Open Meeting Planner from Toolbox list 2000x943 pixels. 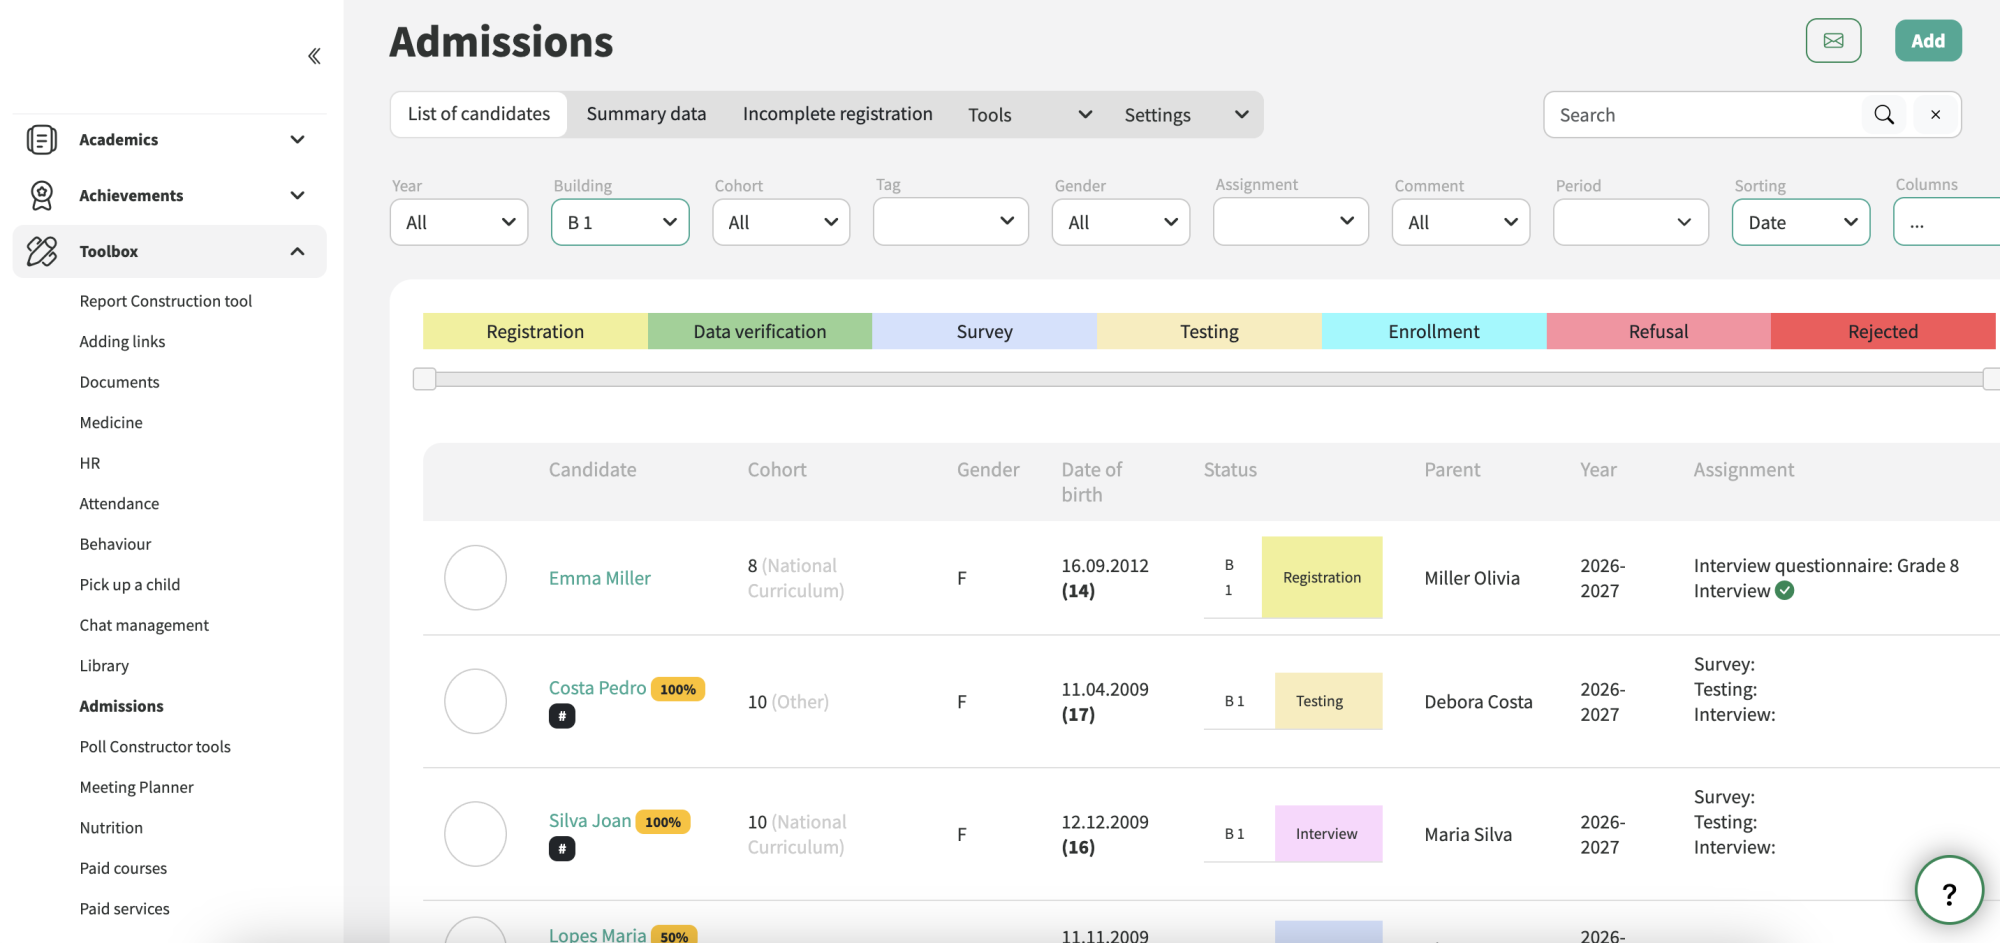click(x=137, y=787)
